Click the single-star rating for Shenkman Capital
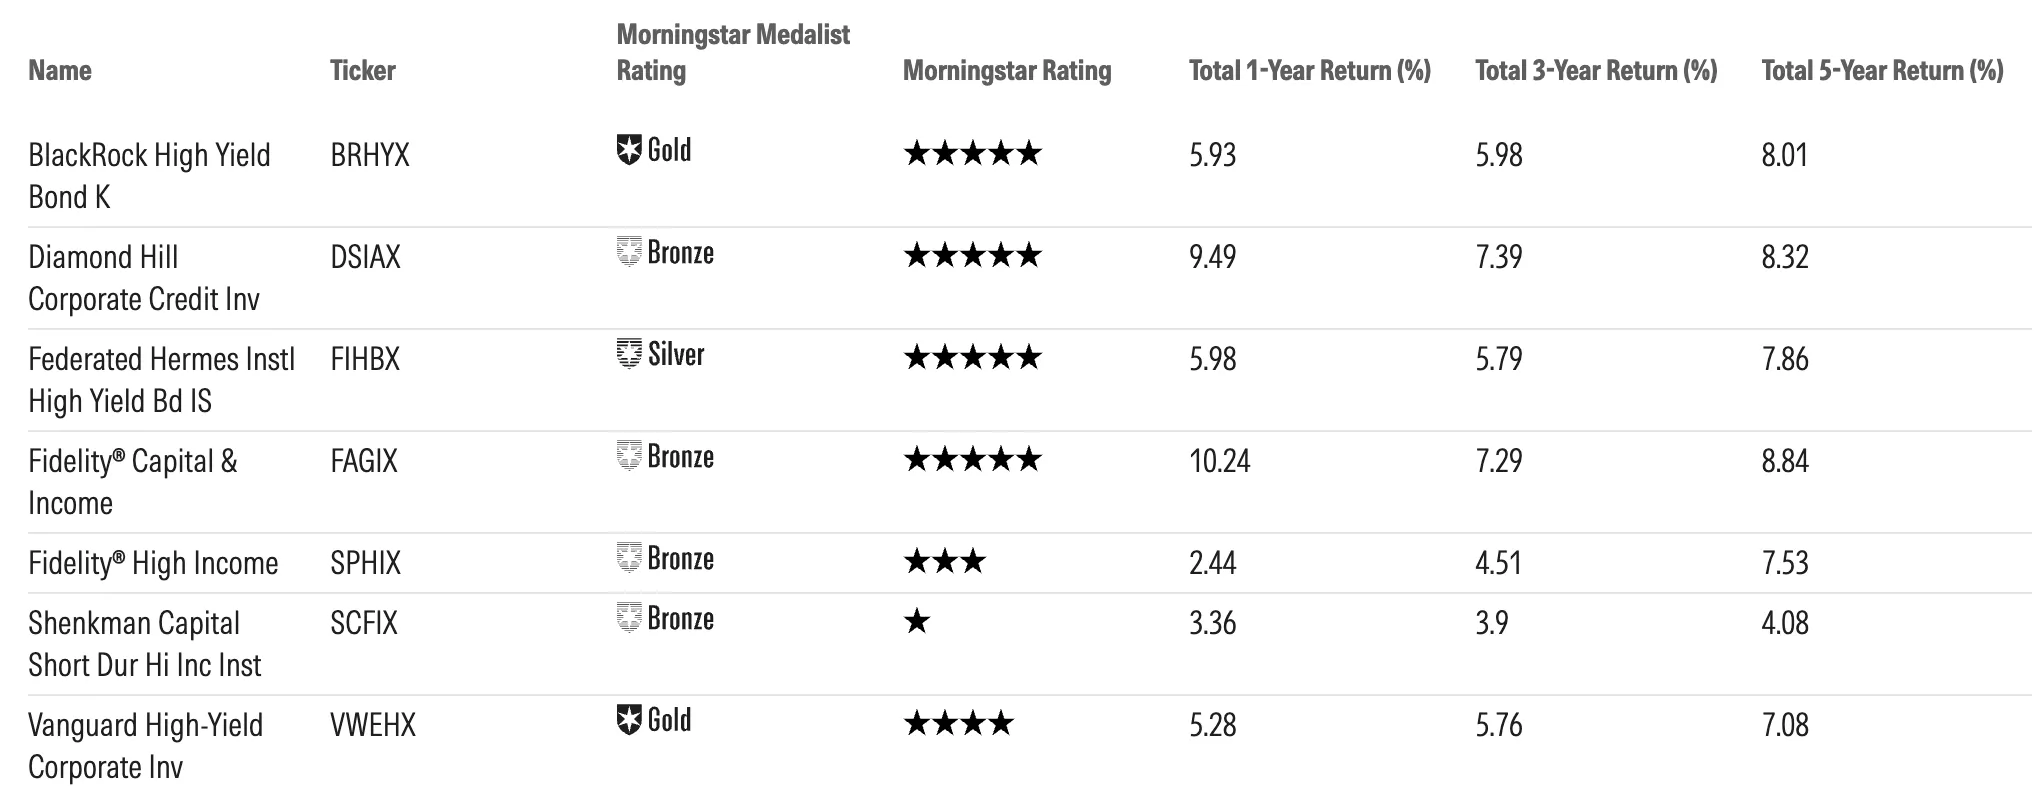2040x786 pixels. click(917, 622)
